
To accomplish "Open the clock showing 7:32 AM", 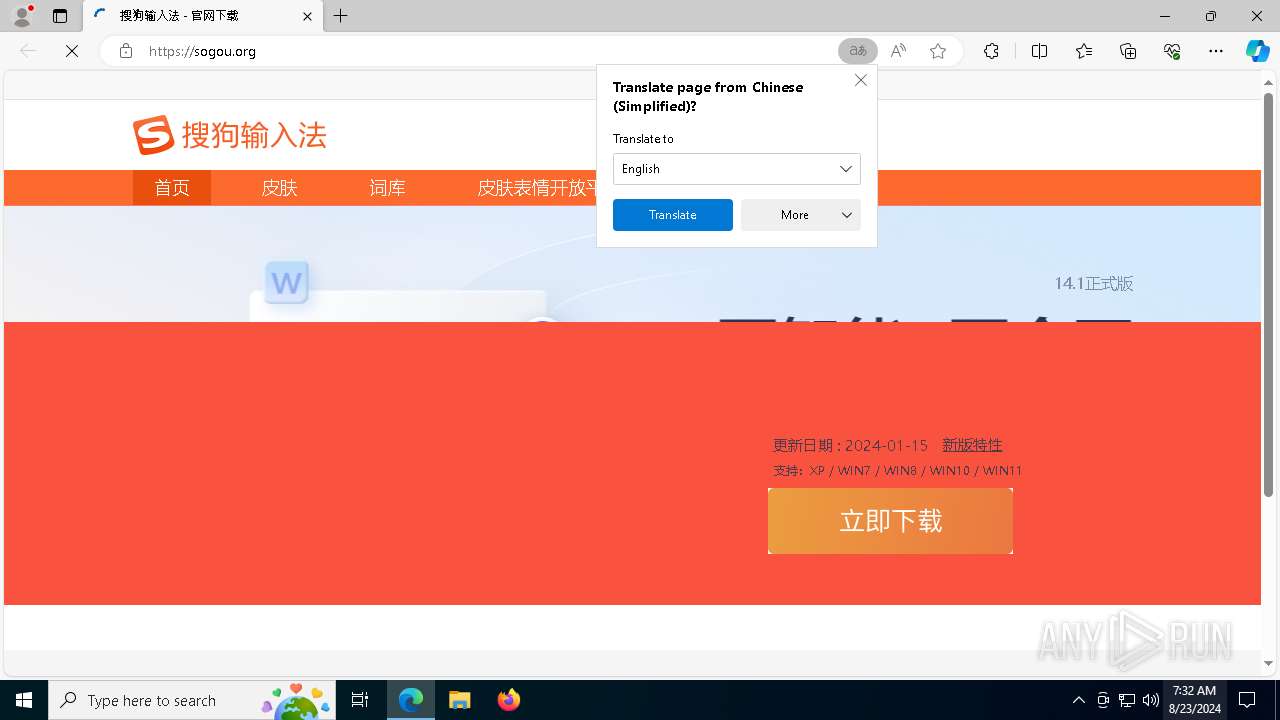I will point(1194,700).
